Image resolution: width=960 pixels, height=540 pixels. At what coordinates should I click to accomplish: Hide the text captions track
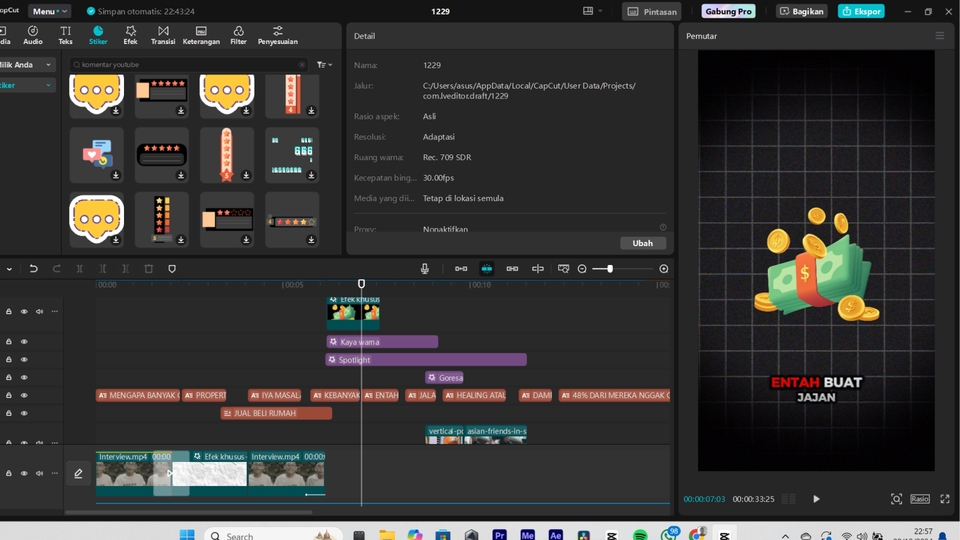click(24, 396)
